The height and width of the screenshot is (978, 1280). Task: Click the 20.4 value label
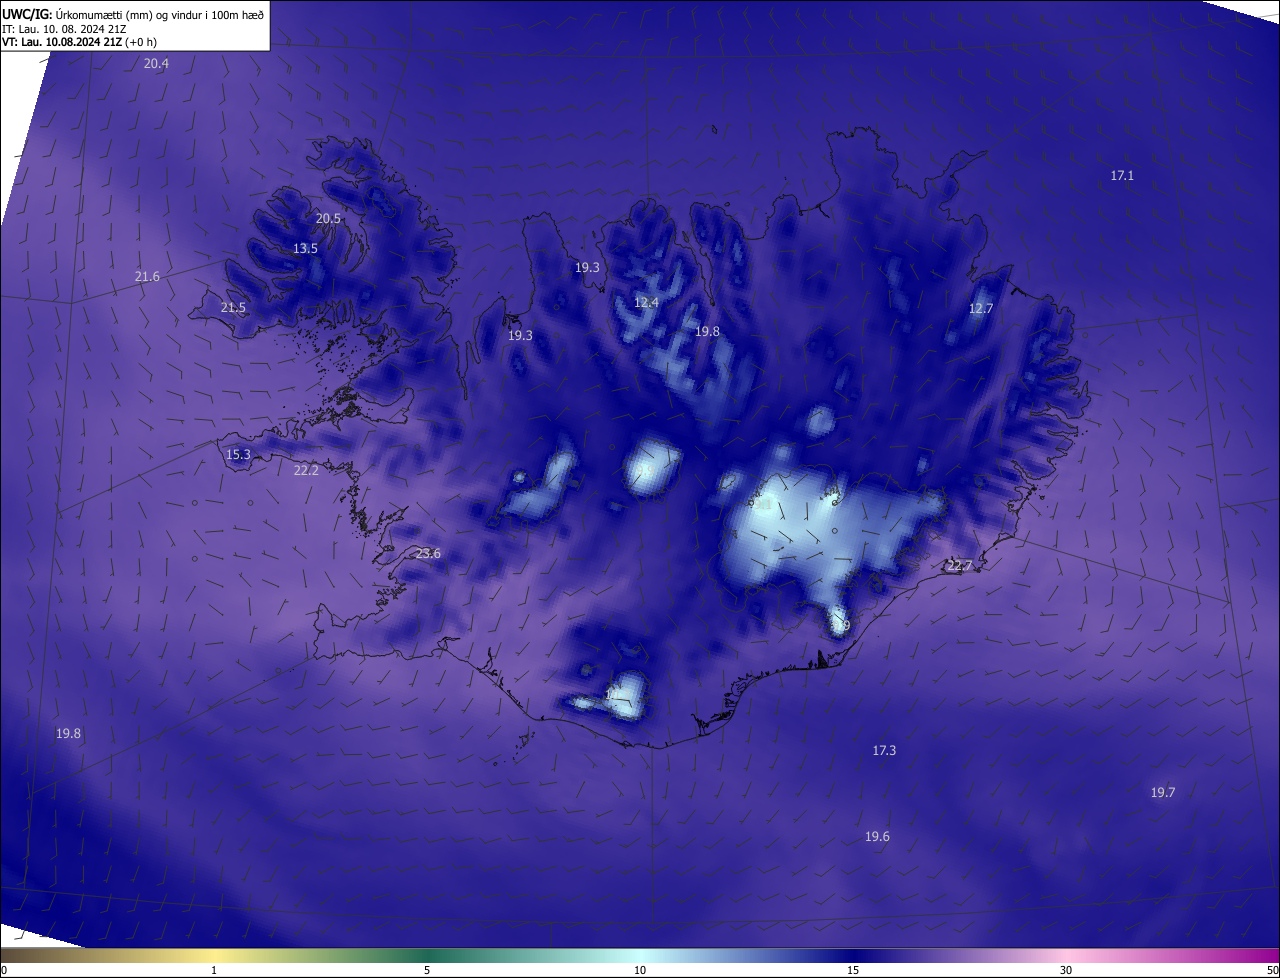tap(156, 63)
